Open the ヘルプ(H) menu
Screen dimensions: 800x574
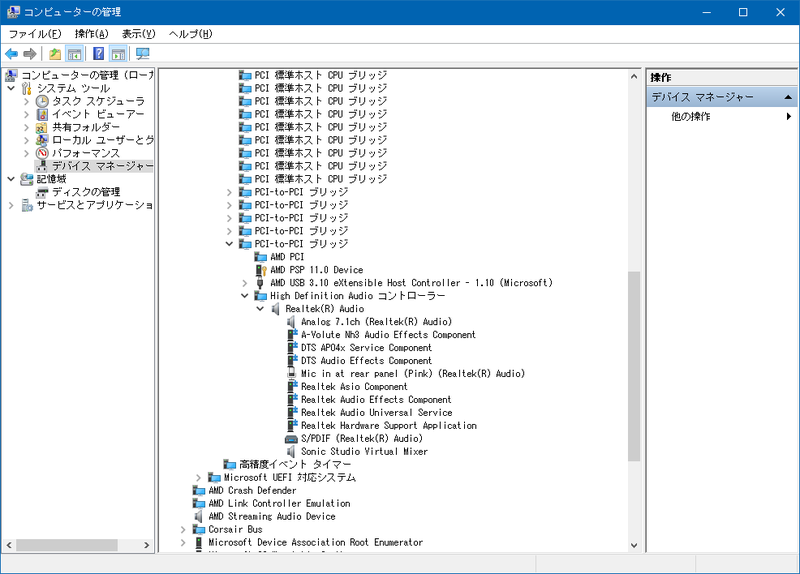190,34
